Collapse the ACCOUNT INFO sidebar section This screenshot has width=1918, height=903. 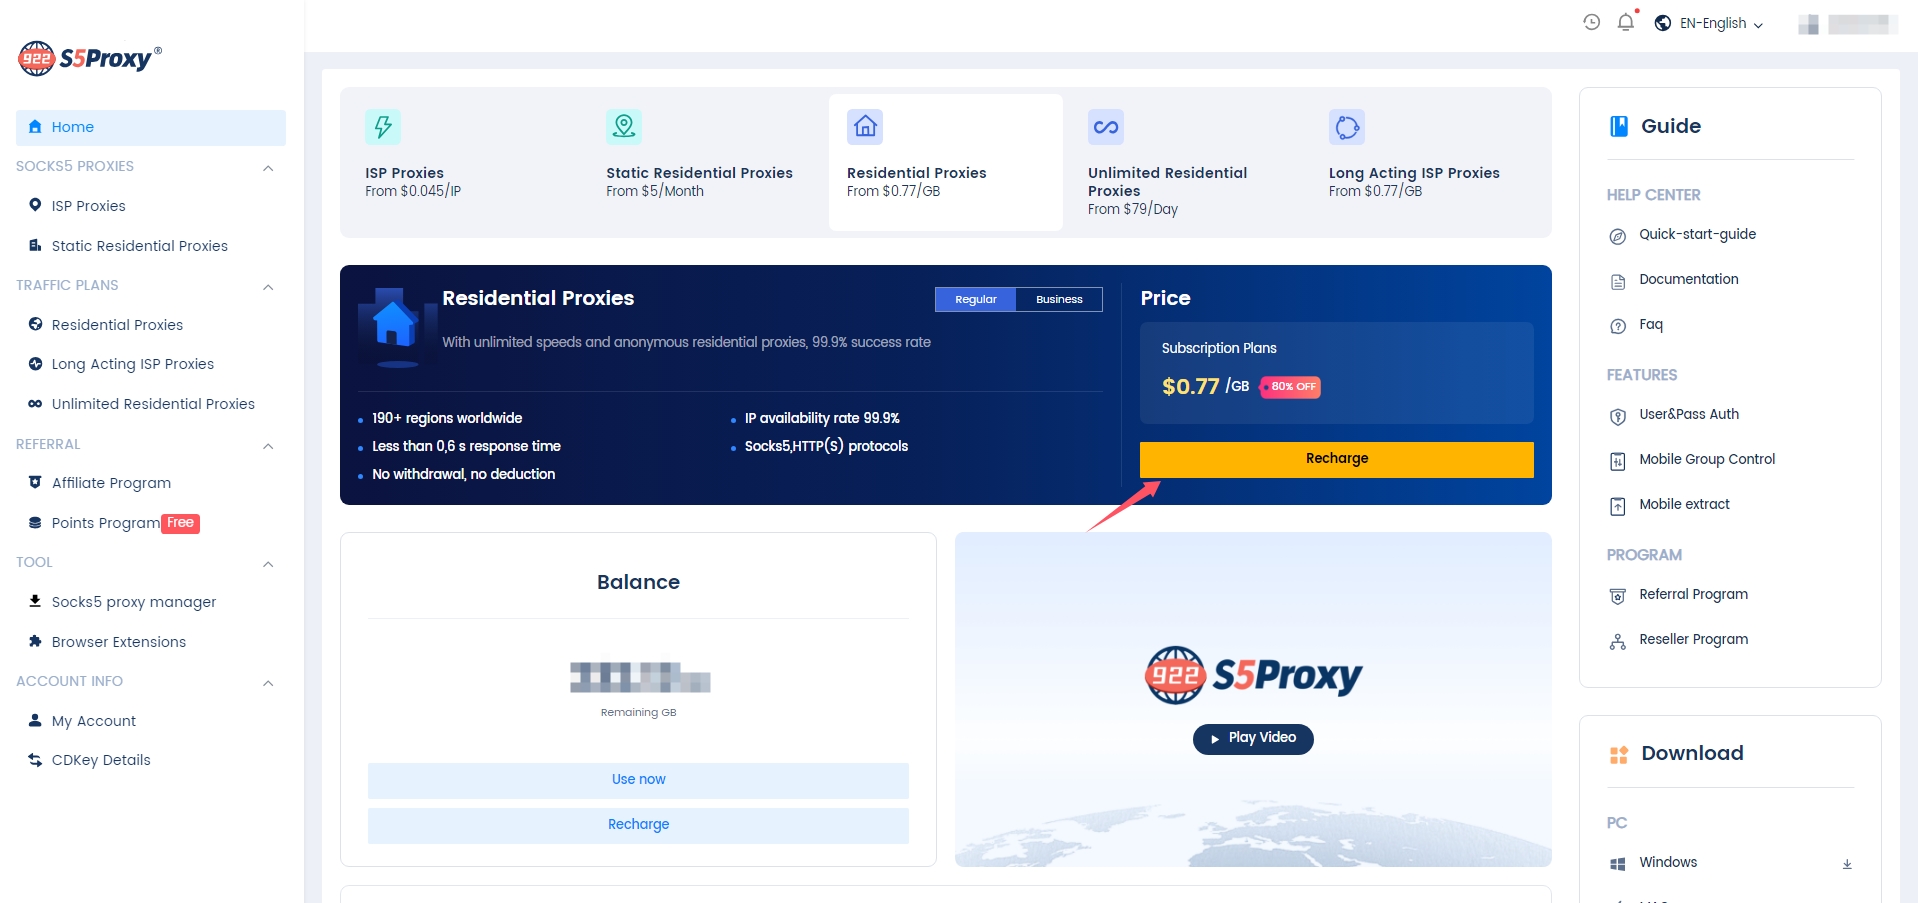point(268,682)
